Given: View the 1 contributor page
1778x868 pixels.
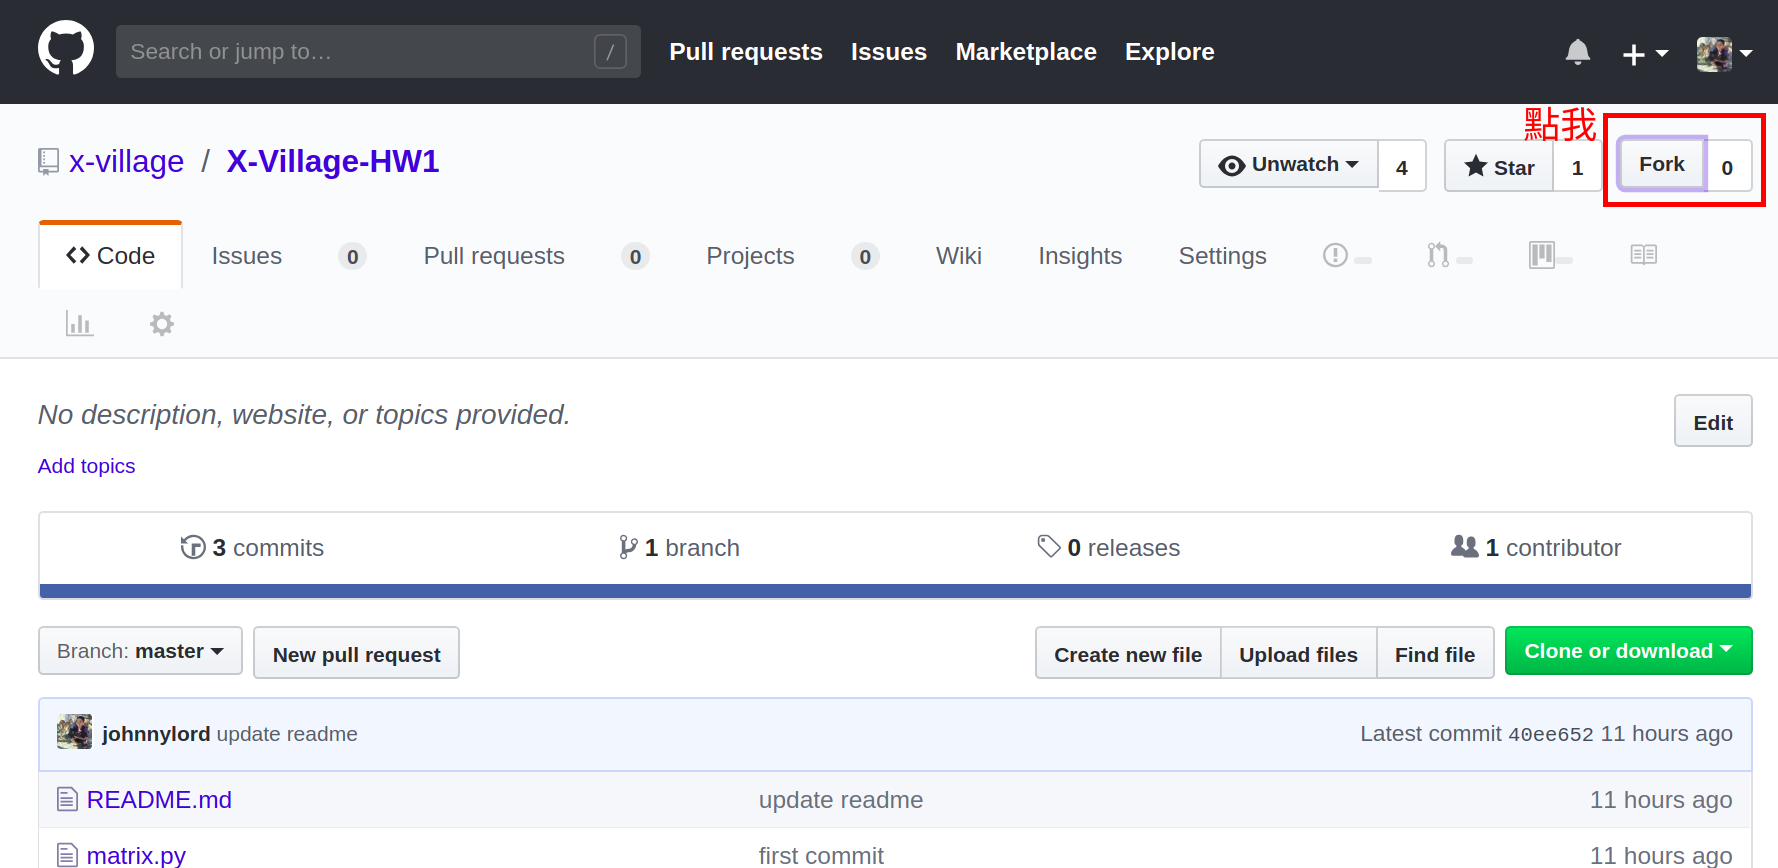Looking at the screenshot, I should tap(1536, 548).
